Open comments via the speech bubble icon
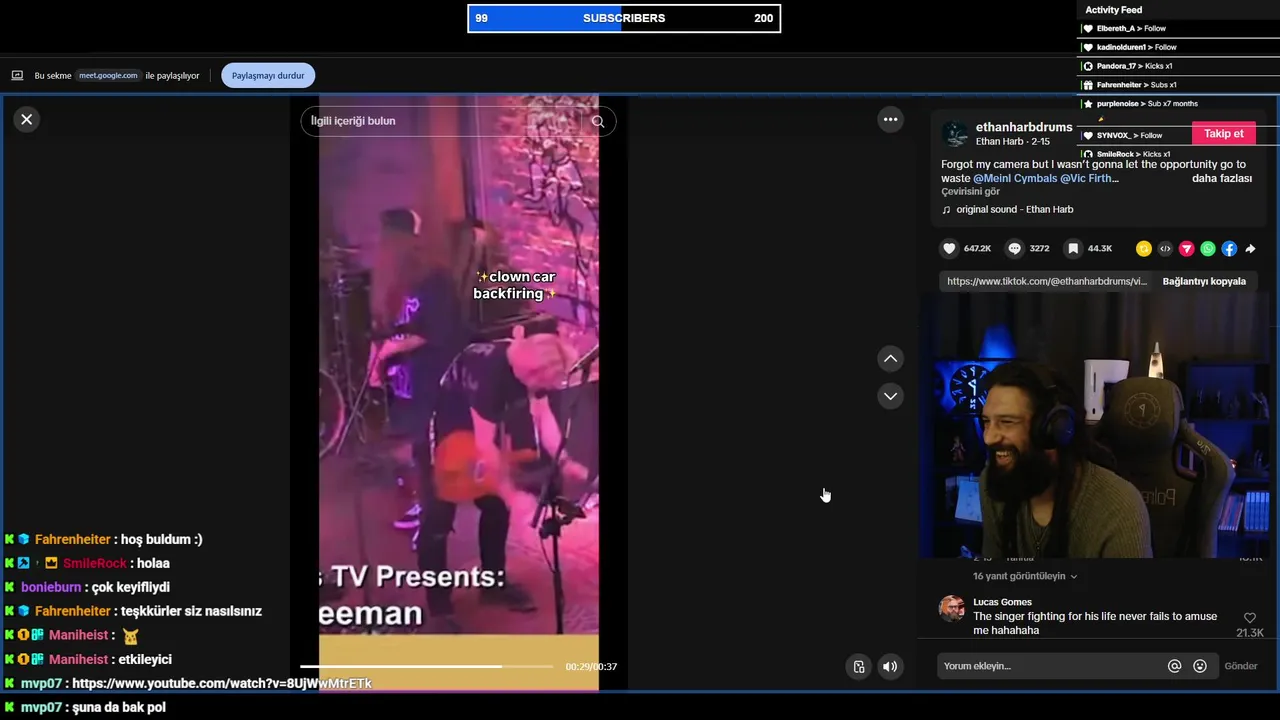The image size is (1280, 720). point(1015,248)
